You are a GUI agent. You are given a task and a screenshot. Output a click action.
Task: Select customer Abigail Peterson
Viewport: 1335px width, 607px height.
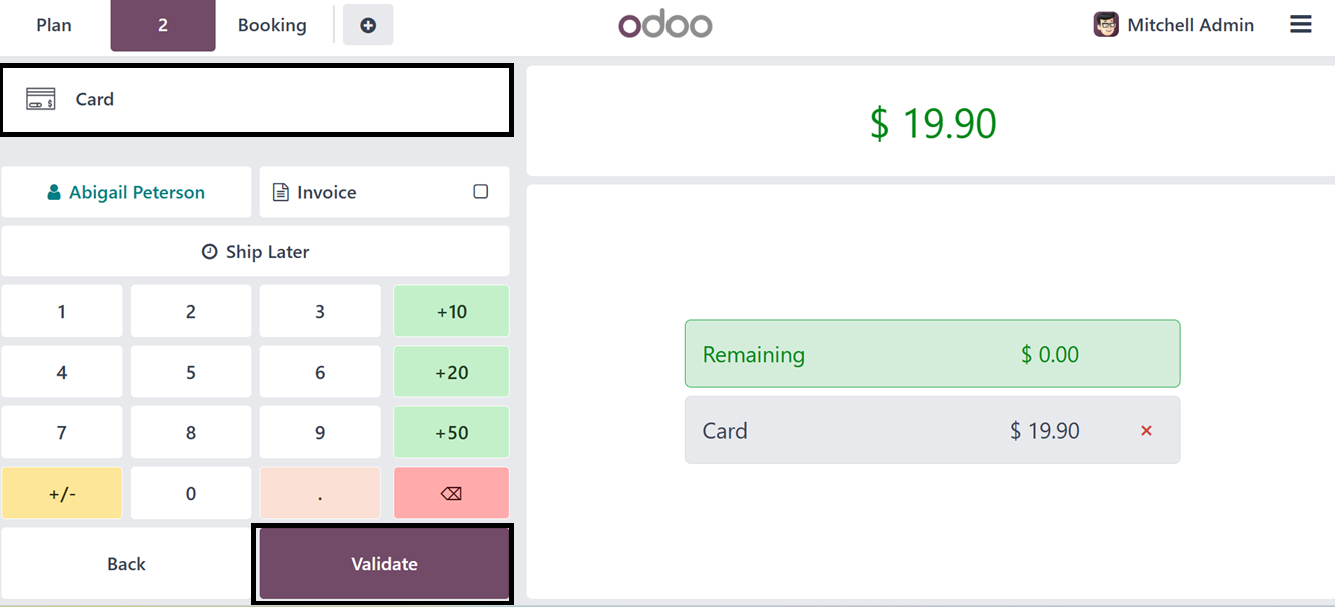coord(126,192)
